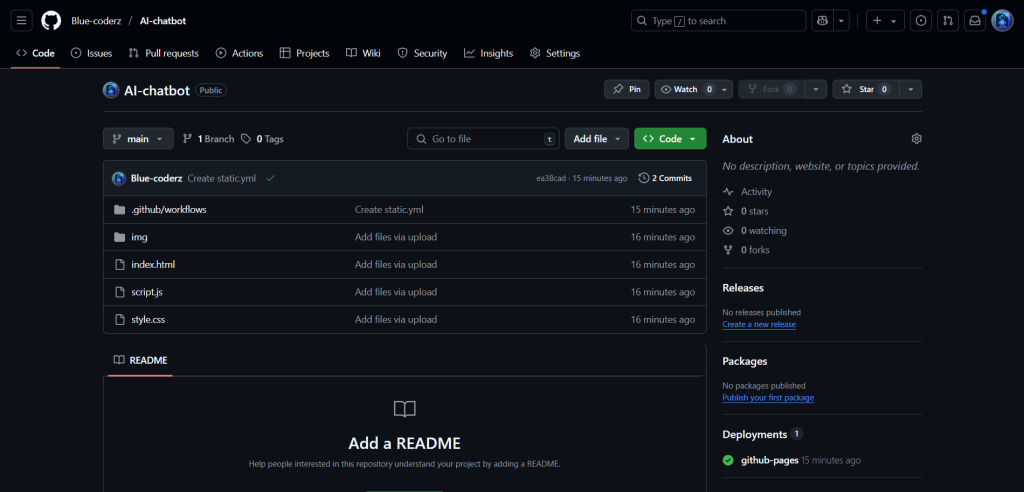The image size is (1024, 492).
Task: Open the Wiki tab
Action: coord(363,54)
